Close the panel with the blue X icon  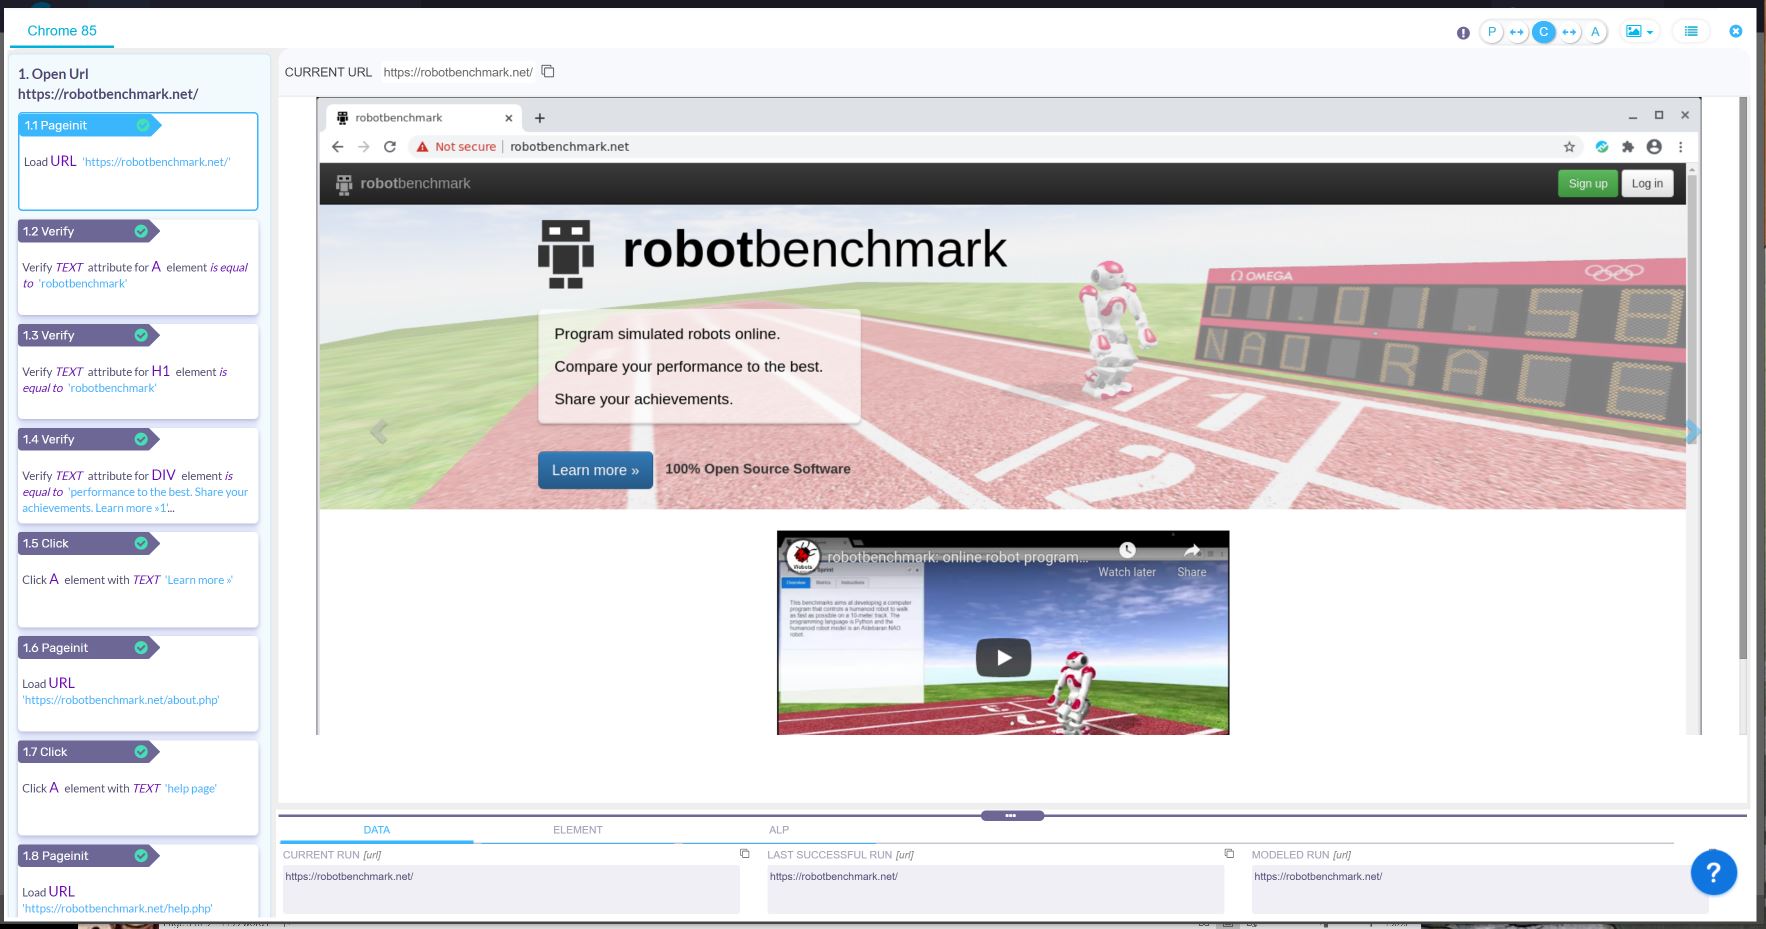pos(1736,32)
